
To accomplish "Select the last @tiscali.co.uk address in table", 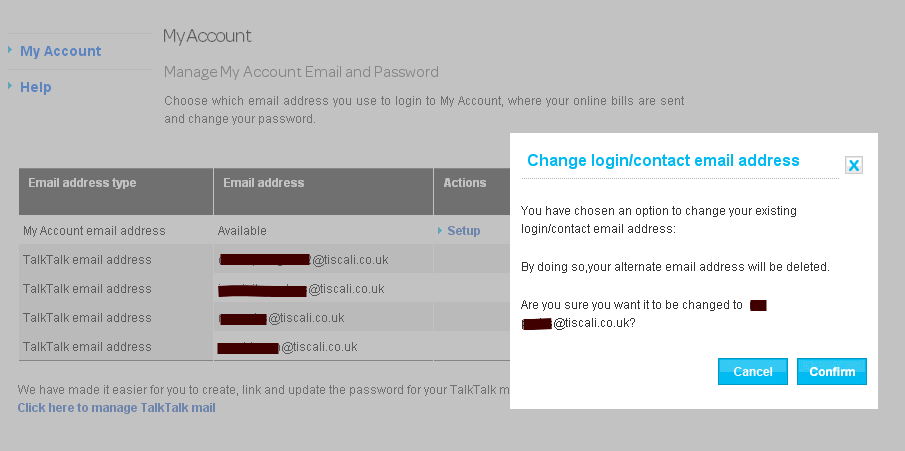I will 288,347.
